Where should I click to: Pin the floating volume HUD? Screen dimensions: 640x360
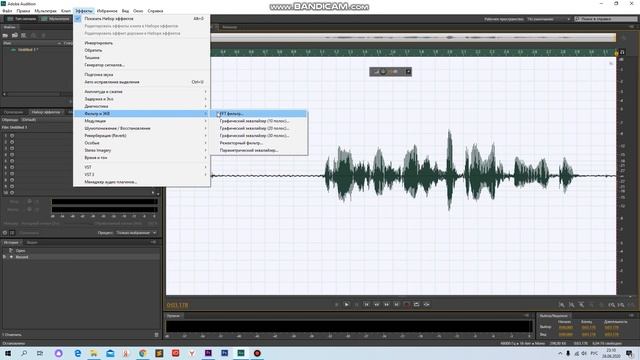408,72
